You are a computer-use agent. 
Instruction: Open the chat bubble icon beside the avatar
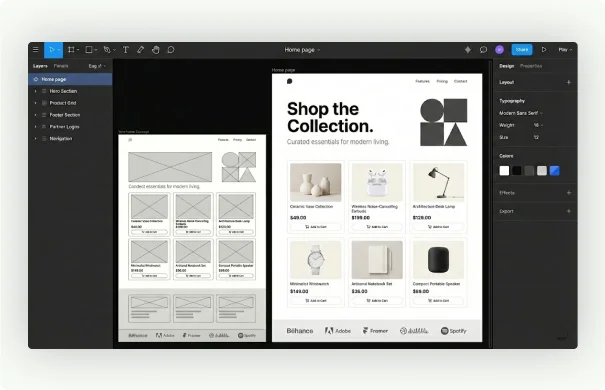[483, 50]
